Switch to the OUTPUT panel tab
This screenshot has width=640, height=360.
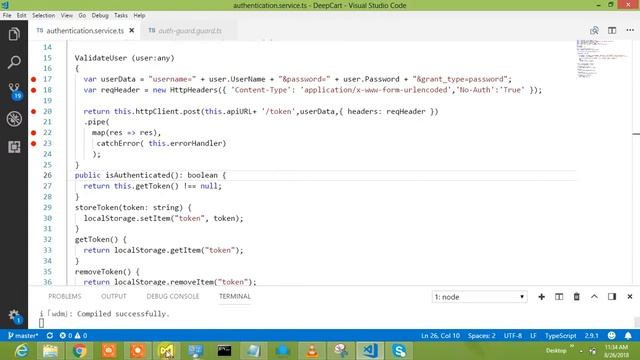click(x=113, y=296)
